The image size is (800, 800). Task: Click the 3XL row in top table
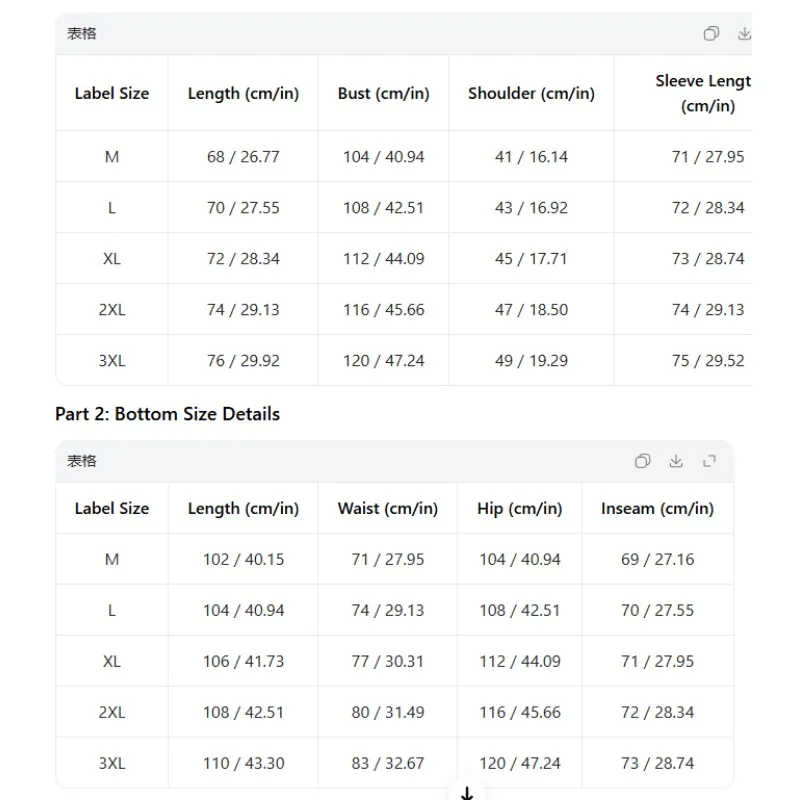404,361
